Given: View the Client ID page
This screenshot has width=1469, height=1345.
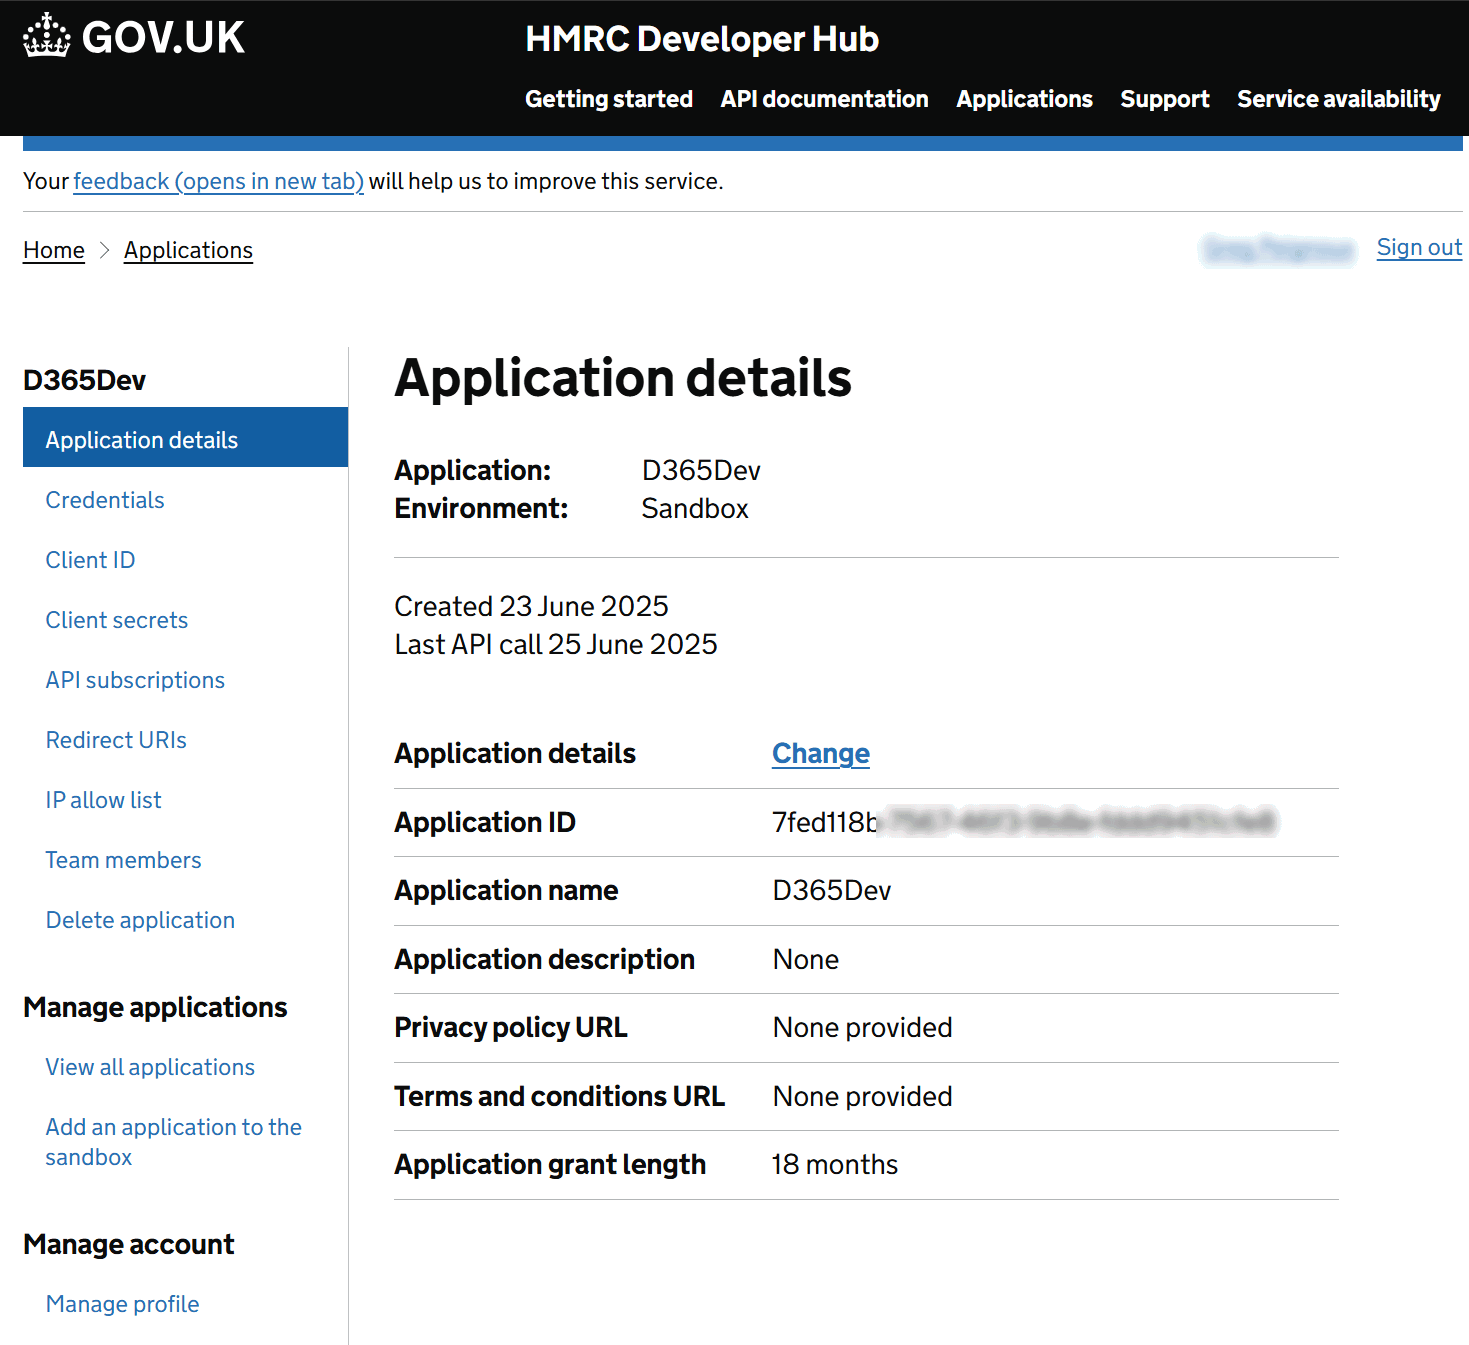Looking at the screenshot, I should pyautogui.click(x=90, y=560).
